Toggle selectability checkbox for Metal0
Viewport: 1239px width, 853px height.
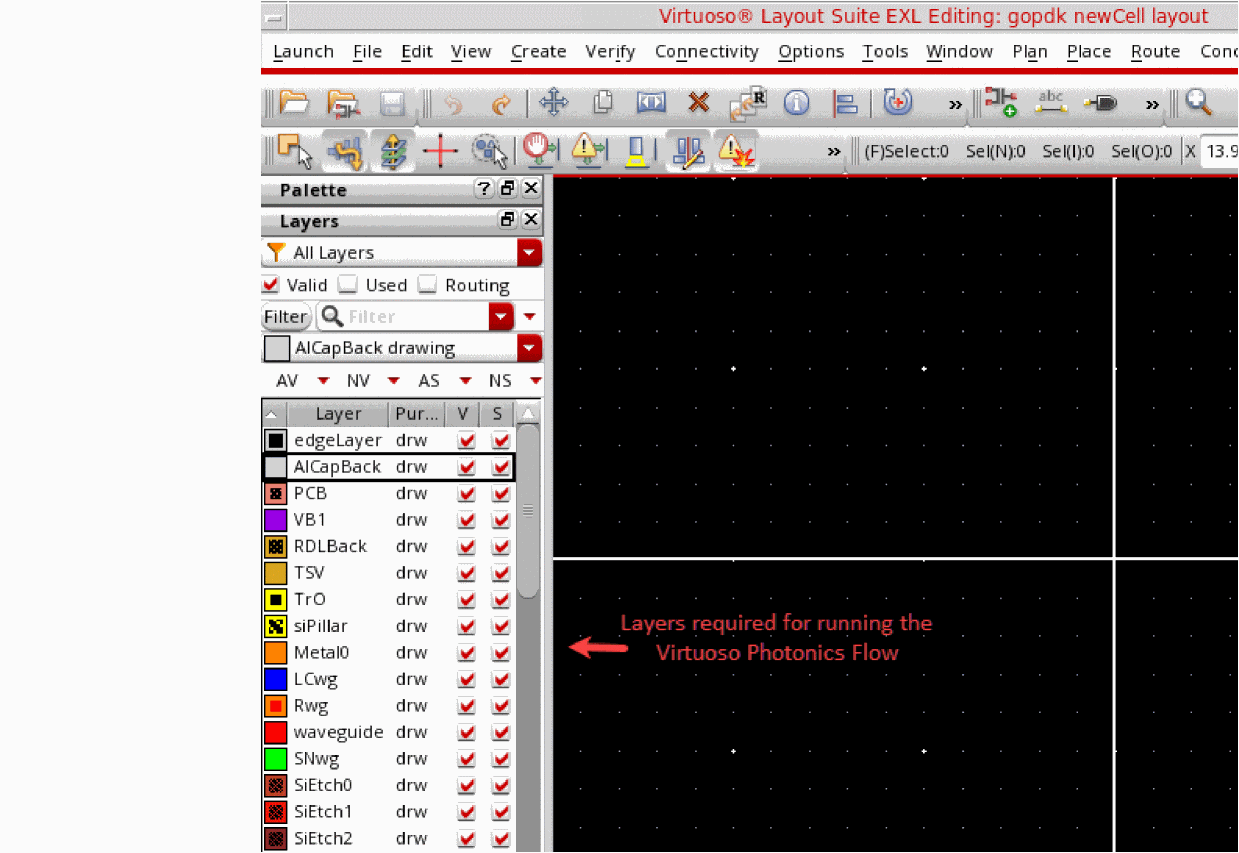tap(501, 652)
